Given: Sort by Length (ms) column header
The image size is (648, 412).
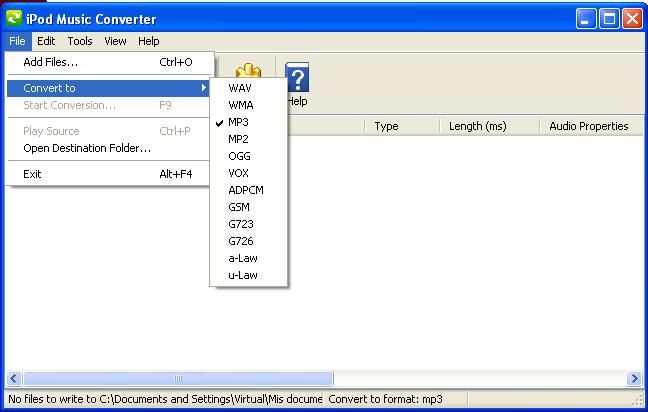Looking at the screenshot, I should coord(489,126).
